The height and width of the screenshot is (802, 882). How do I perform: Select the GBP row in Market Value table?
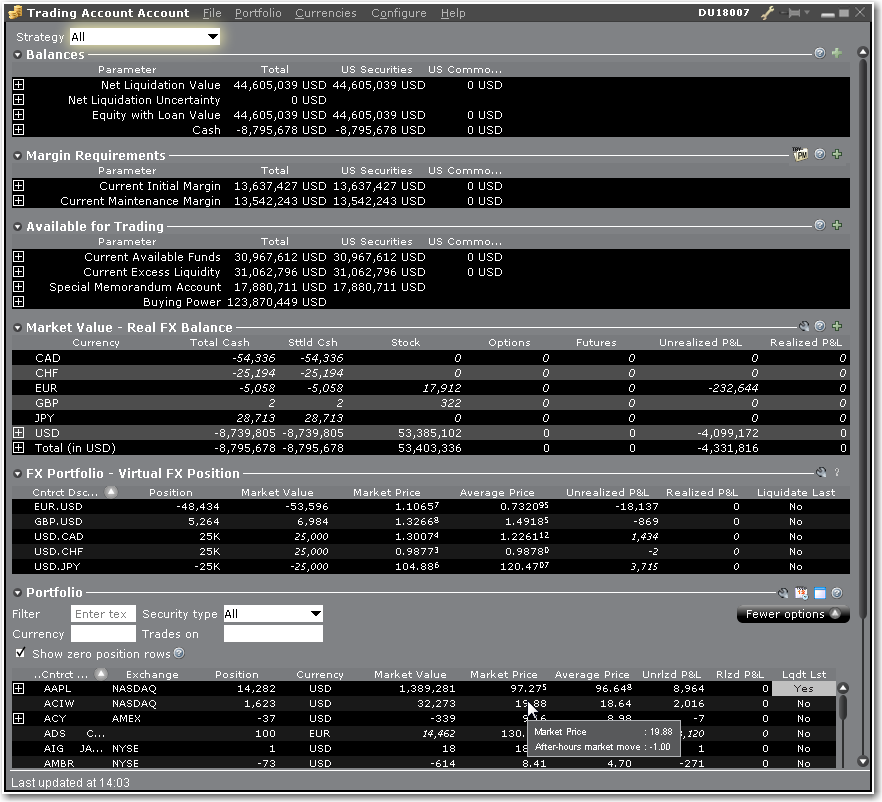431,403
